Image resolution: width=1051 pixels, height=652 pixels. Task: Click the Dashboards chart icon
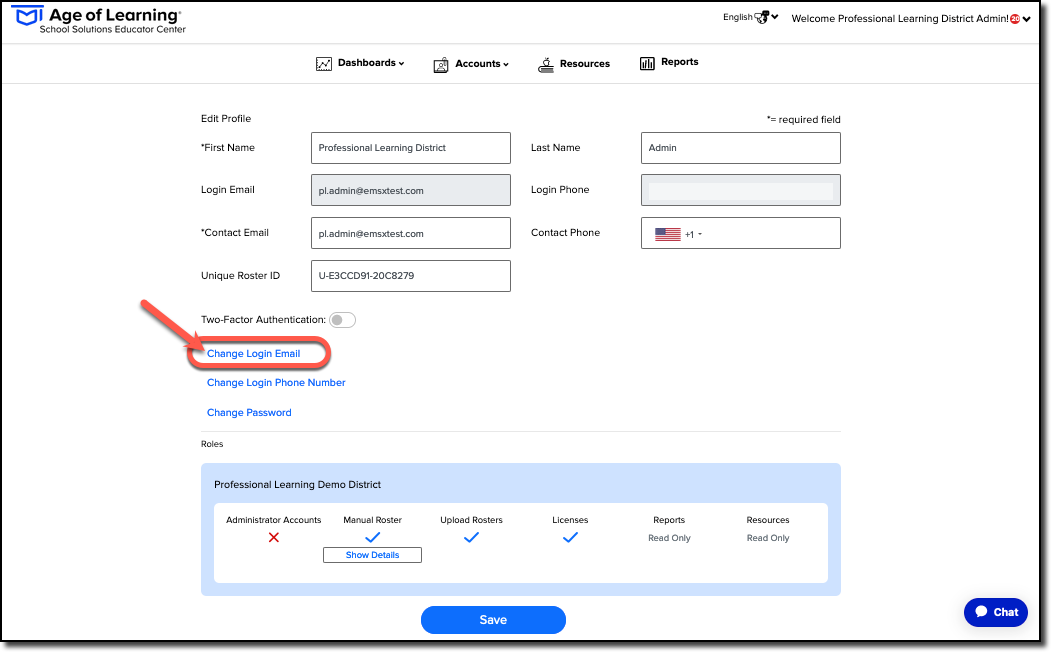[x=324, y=64]
